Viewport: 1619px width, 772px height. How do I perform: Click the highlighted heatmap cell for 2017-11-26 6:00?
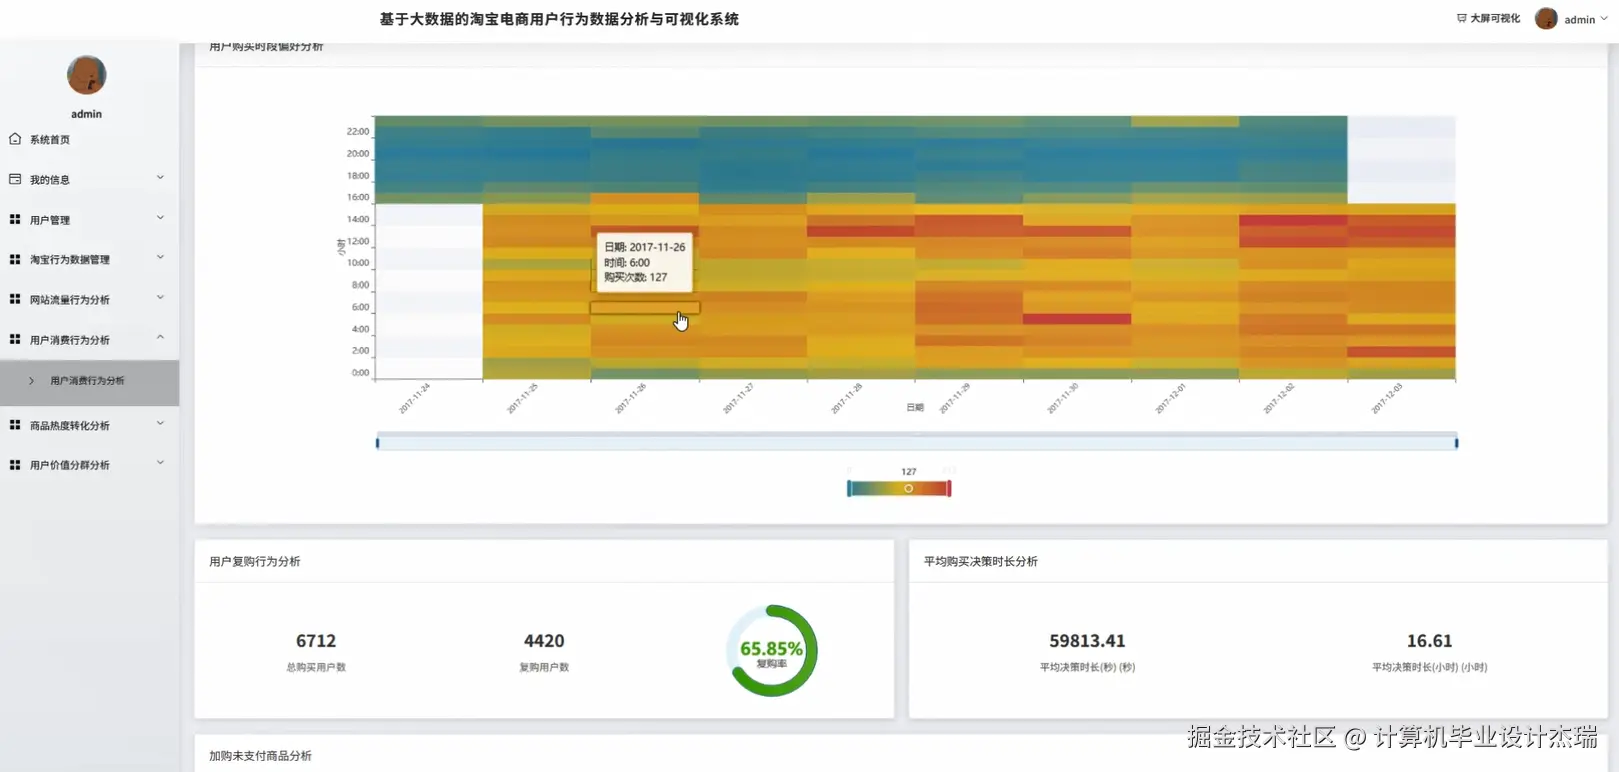click(645, 308)
